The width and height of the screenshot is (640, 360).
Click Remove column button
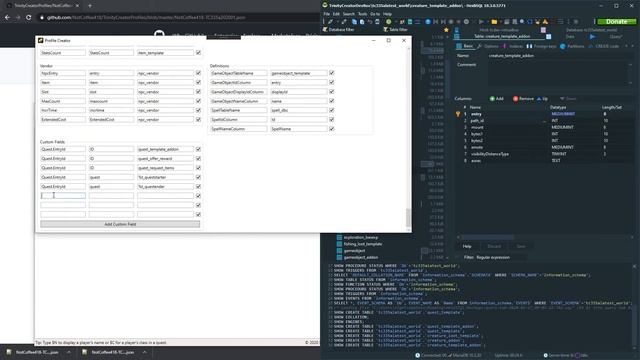tap(523, 99)
